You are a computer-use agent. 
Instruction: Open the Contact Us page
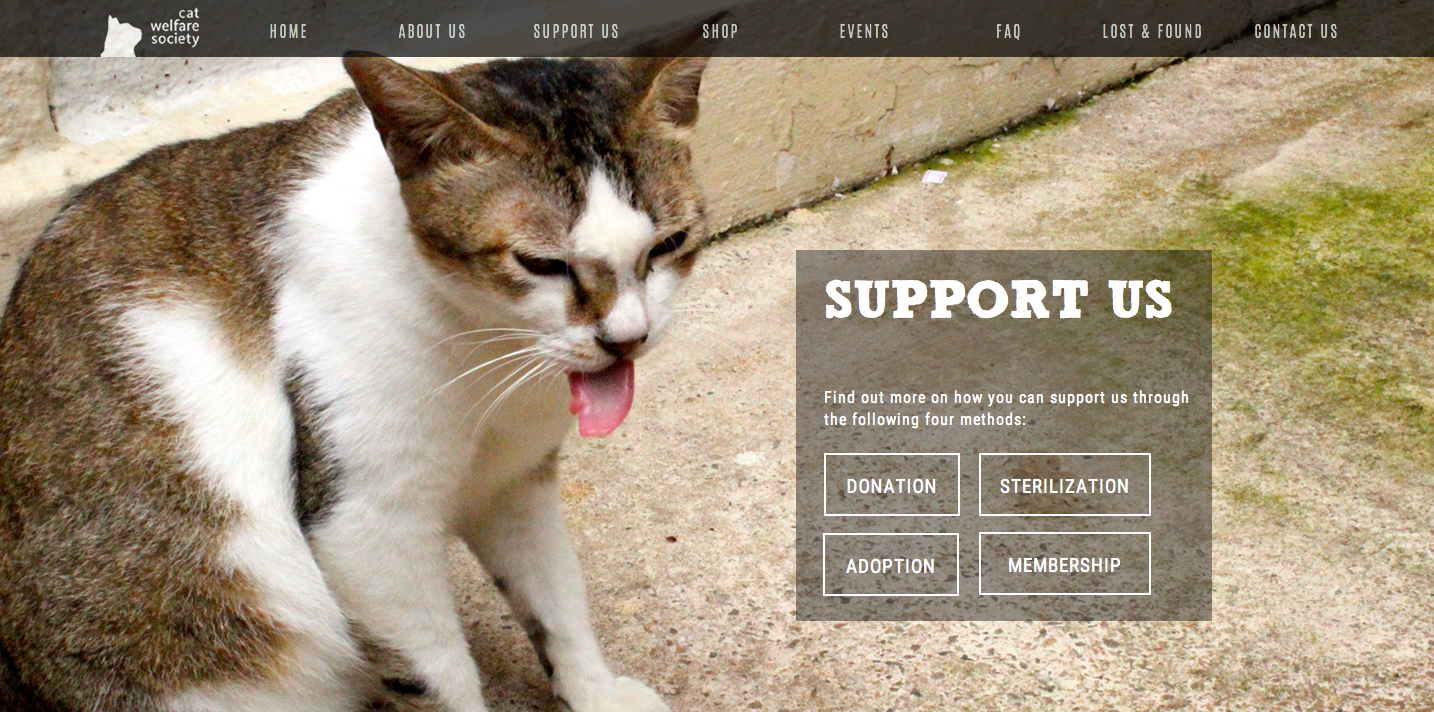click(x=1296, y=31)
